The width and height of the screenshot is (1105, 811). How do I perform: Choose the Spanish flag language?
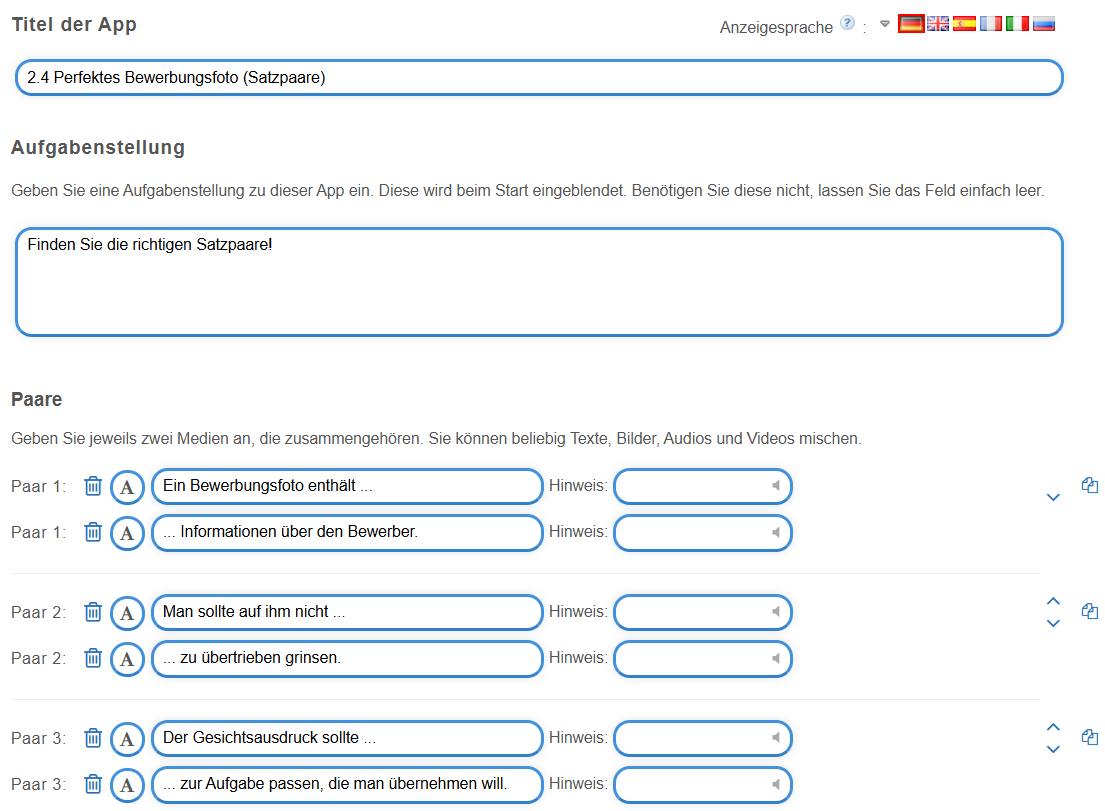pyautogui.click(x=964, y=24)
